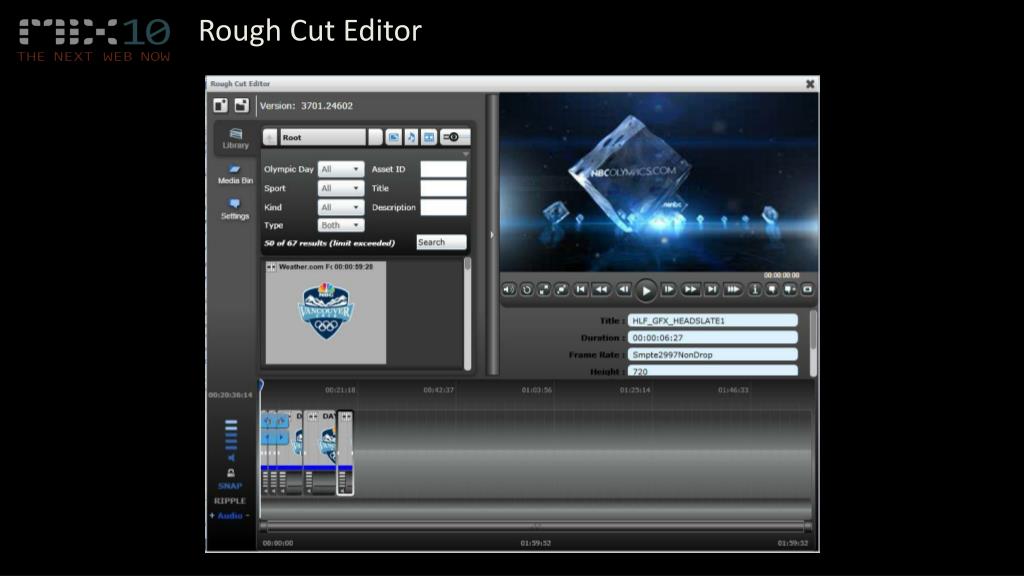This screenshot has width=1024, height=576.
Task: Collapse the library panel splitter arrow
Action: click(492, 234)
